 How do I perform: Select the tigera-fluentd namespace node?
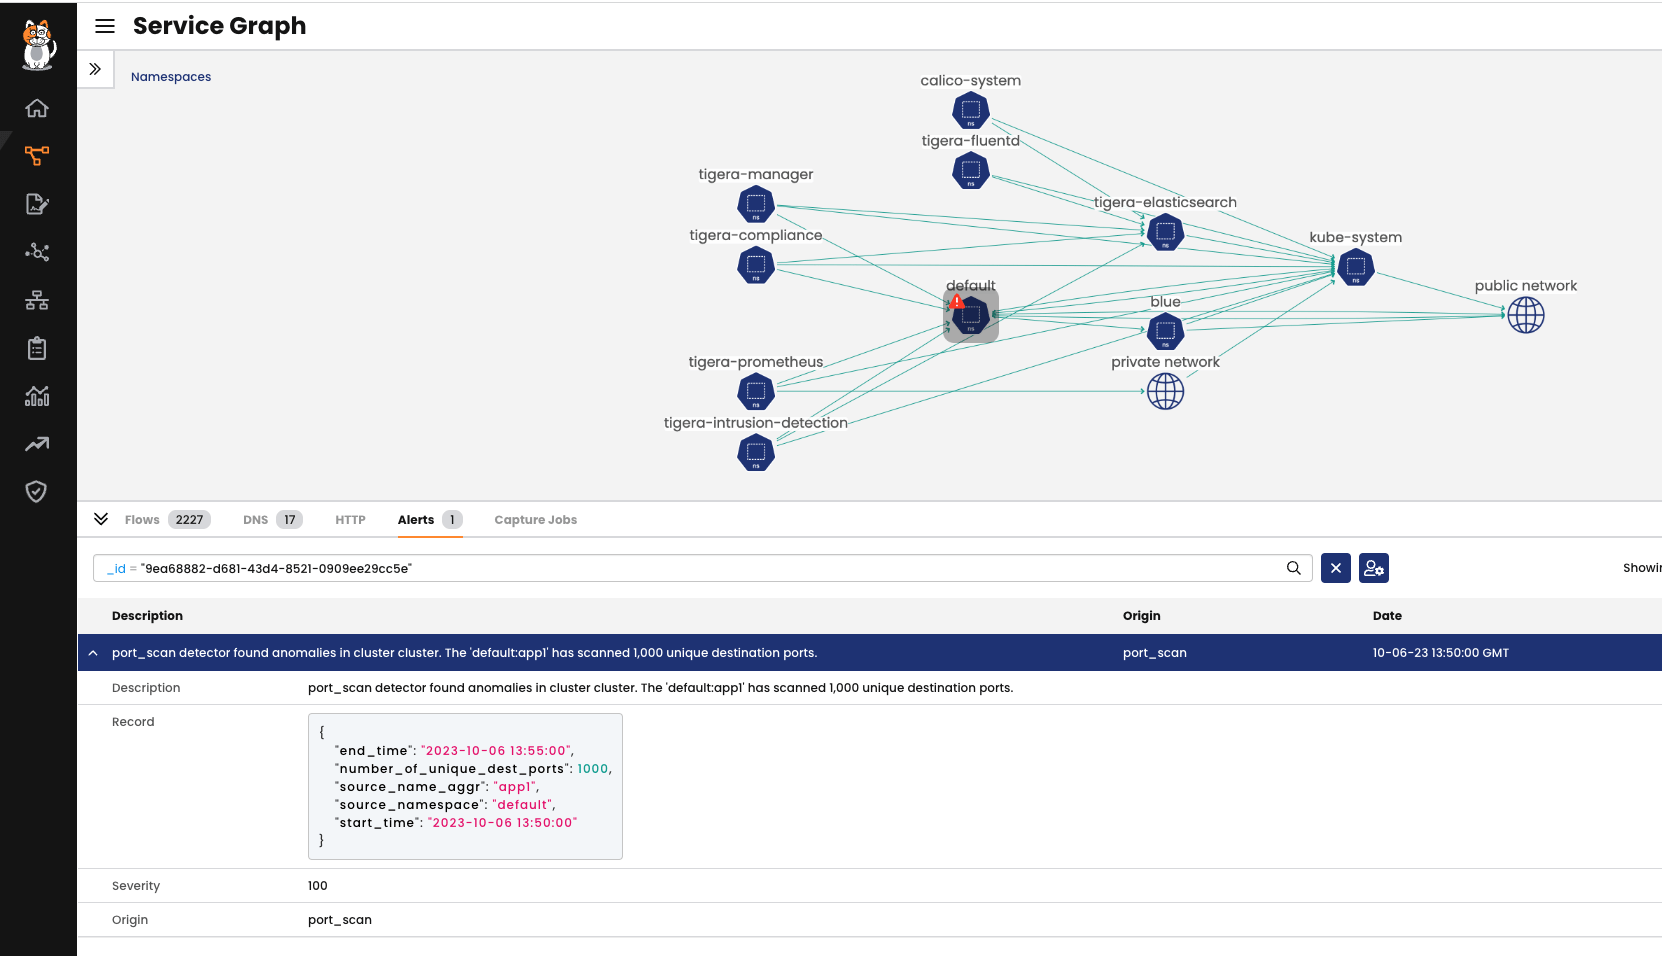[x=971, y=171]
